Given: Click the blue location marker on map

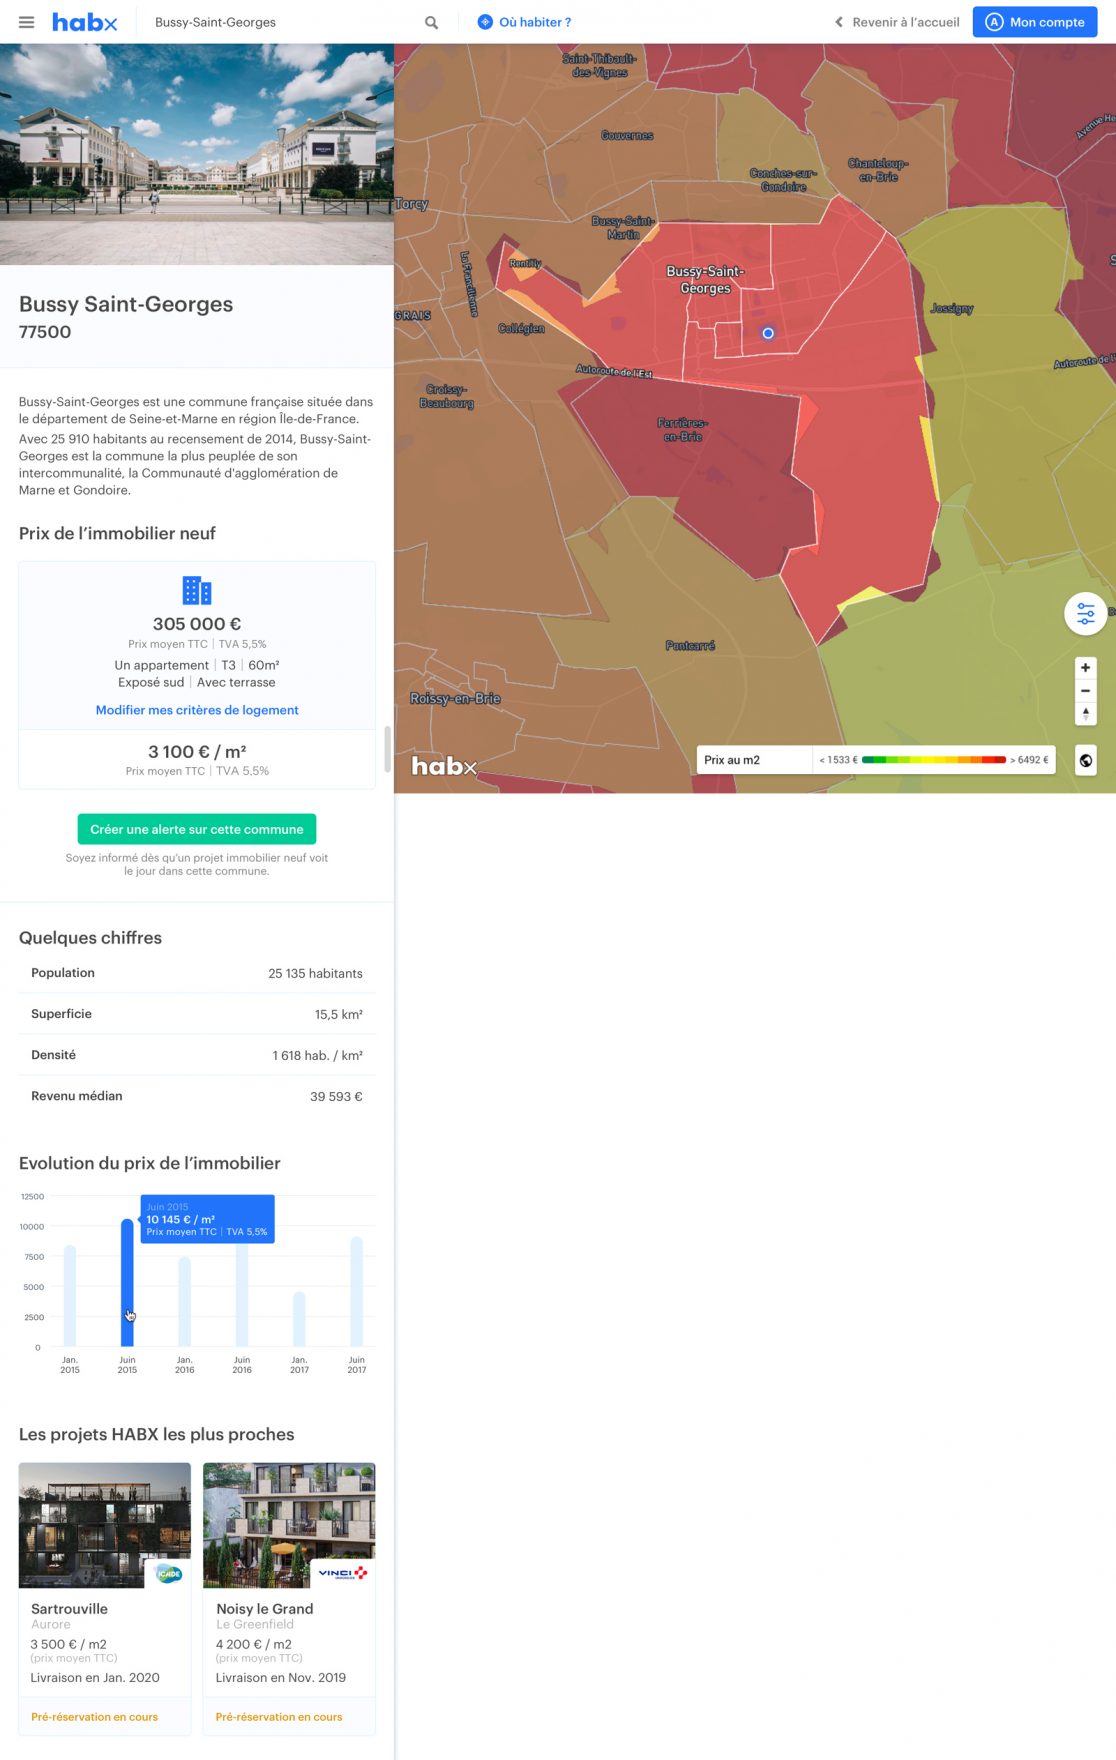Looking at the screenshot, I should pyautogui.click(x=768, y=333).
